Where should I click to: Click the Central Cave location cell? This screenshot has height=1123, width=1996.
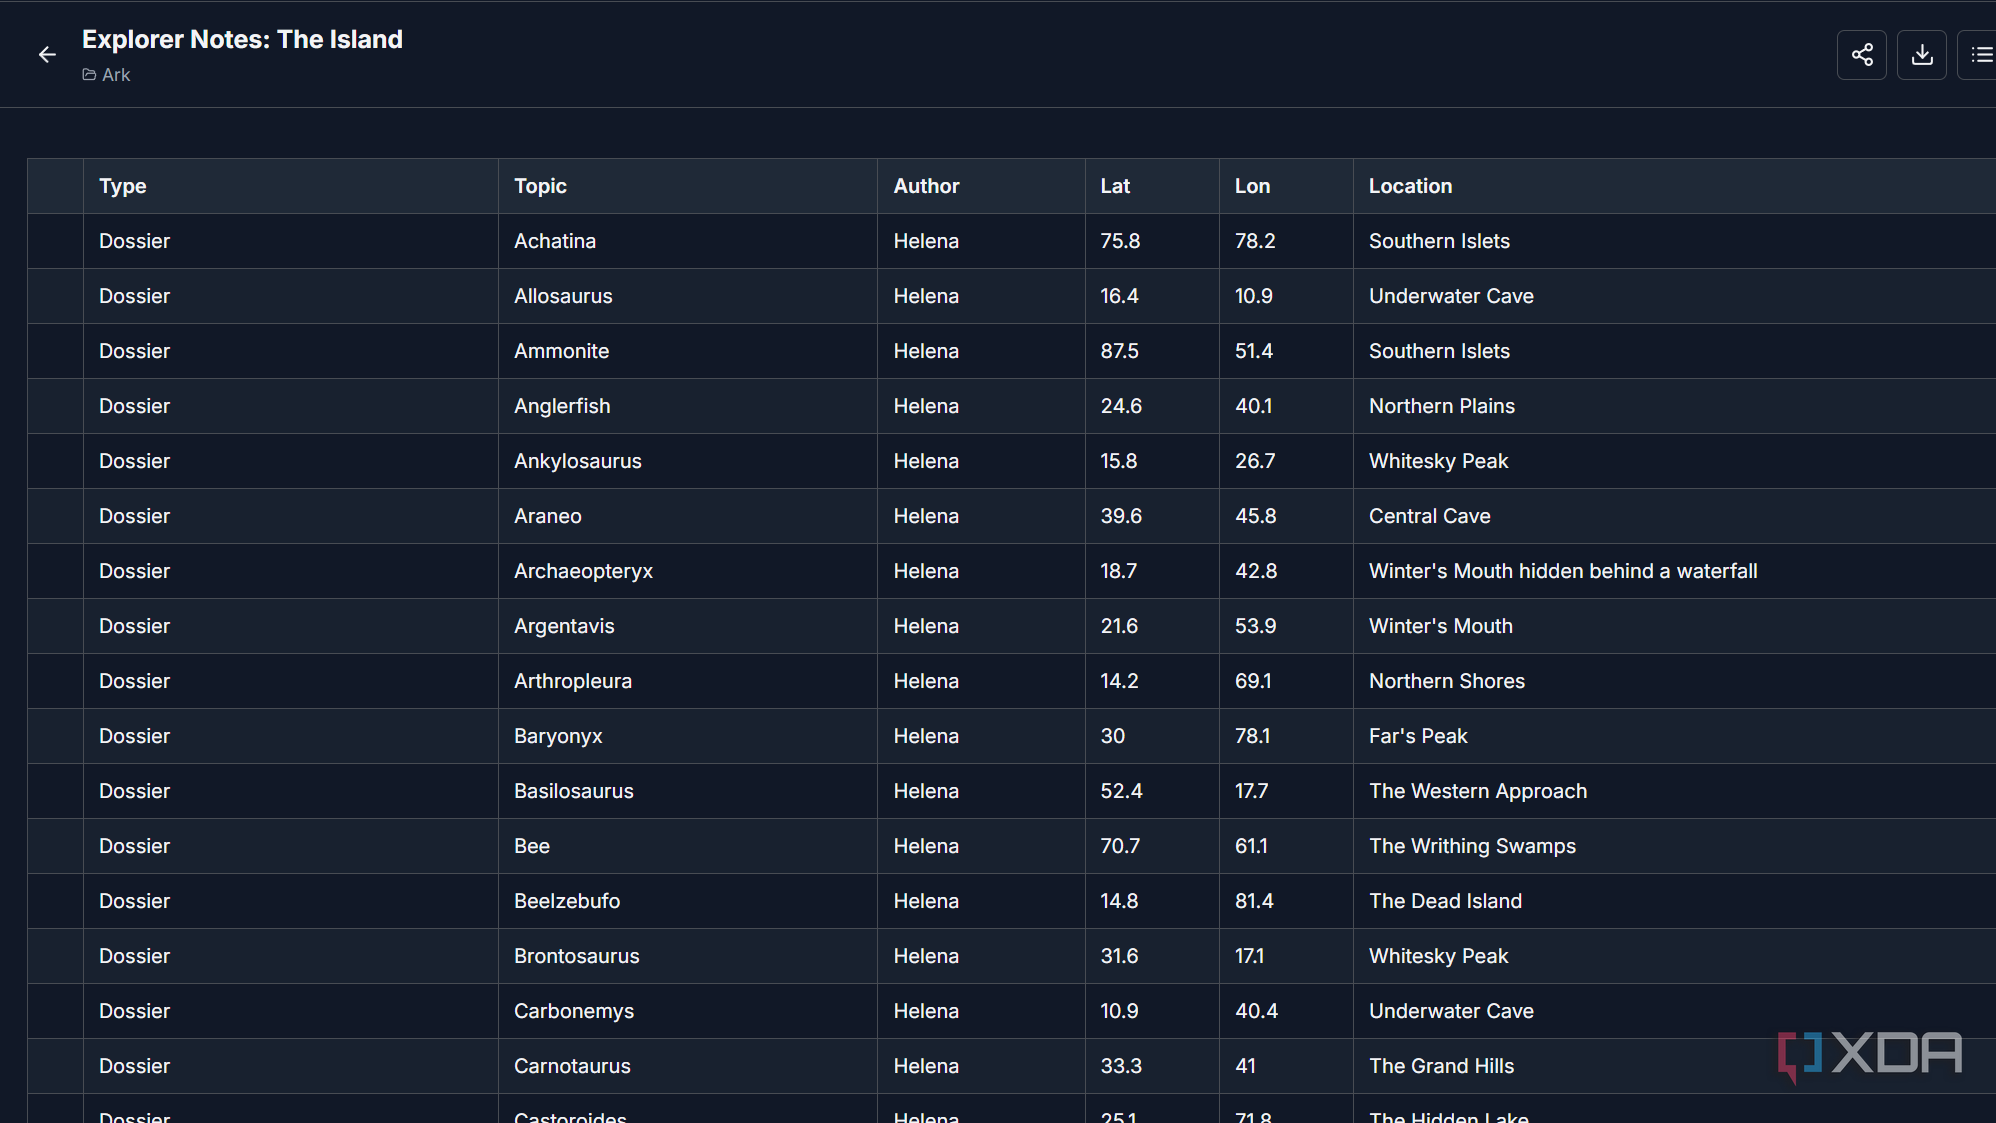tap(1675, 516)
